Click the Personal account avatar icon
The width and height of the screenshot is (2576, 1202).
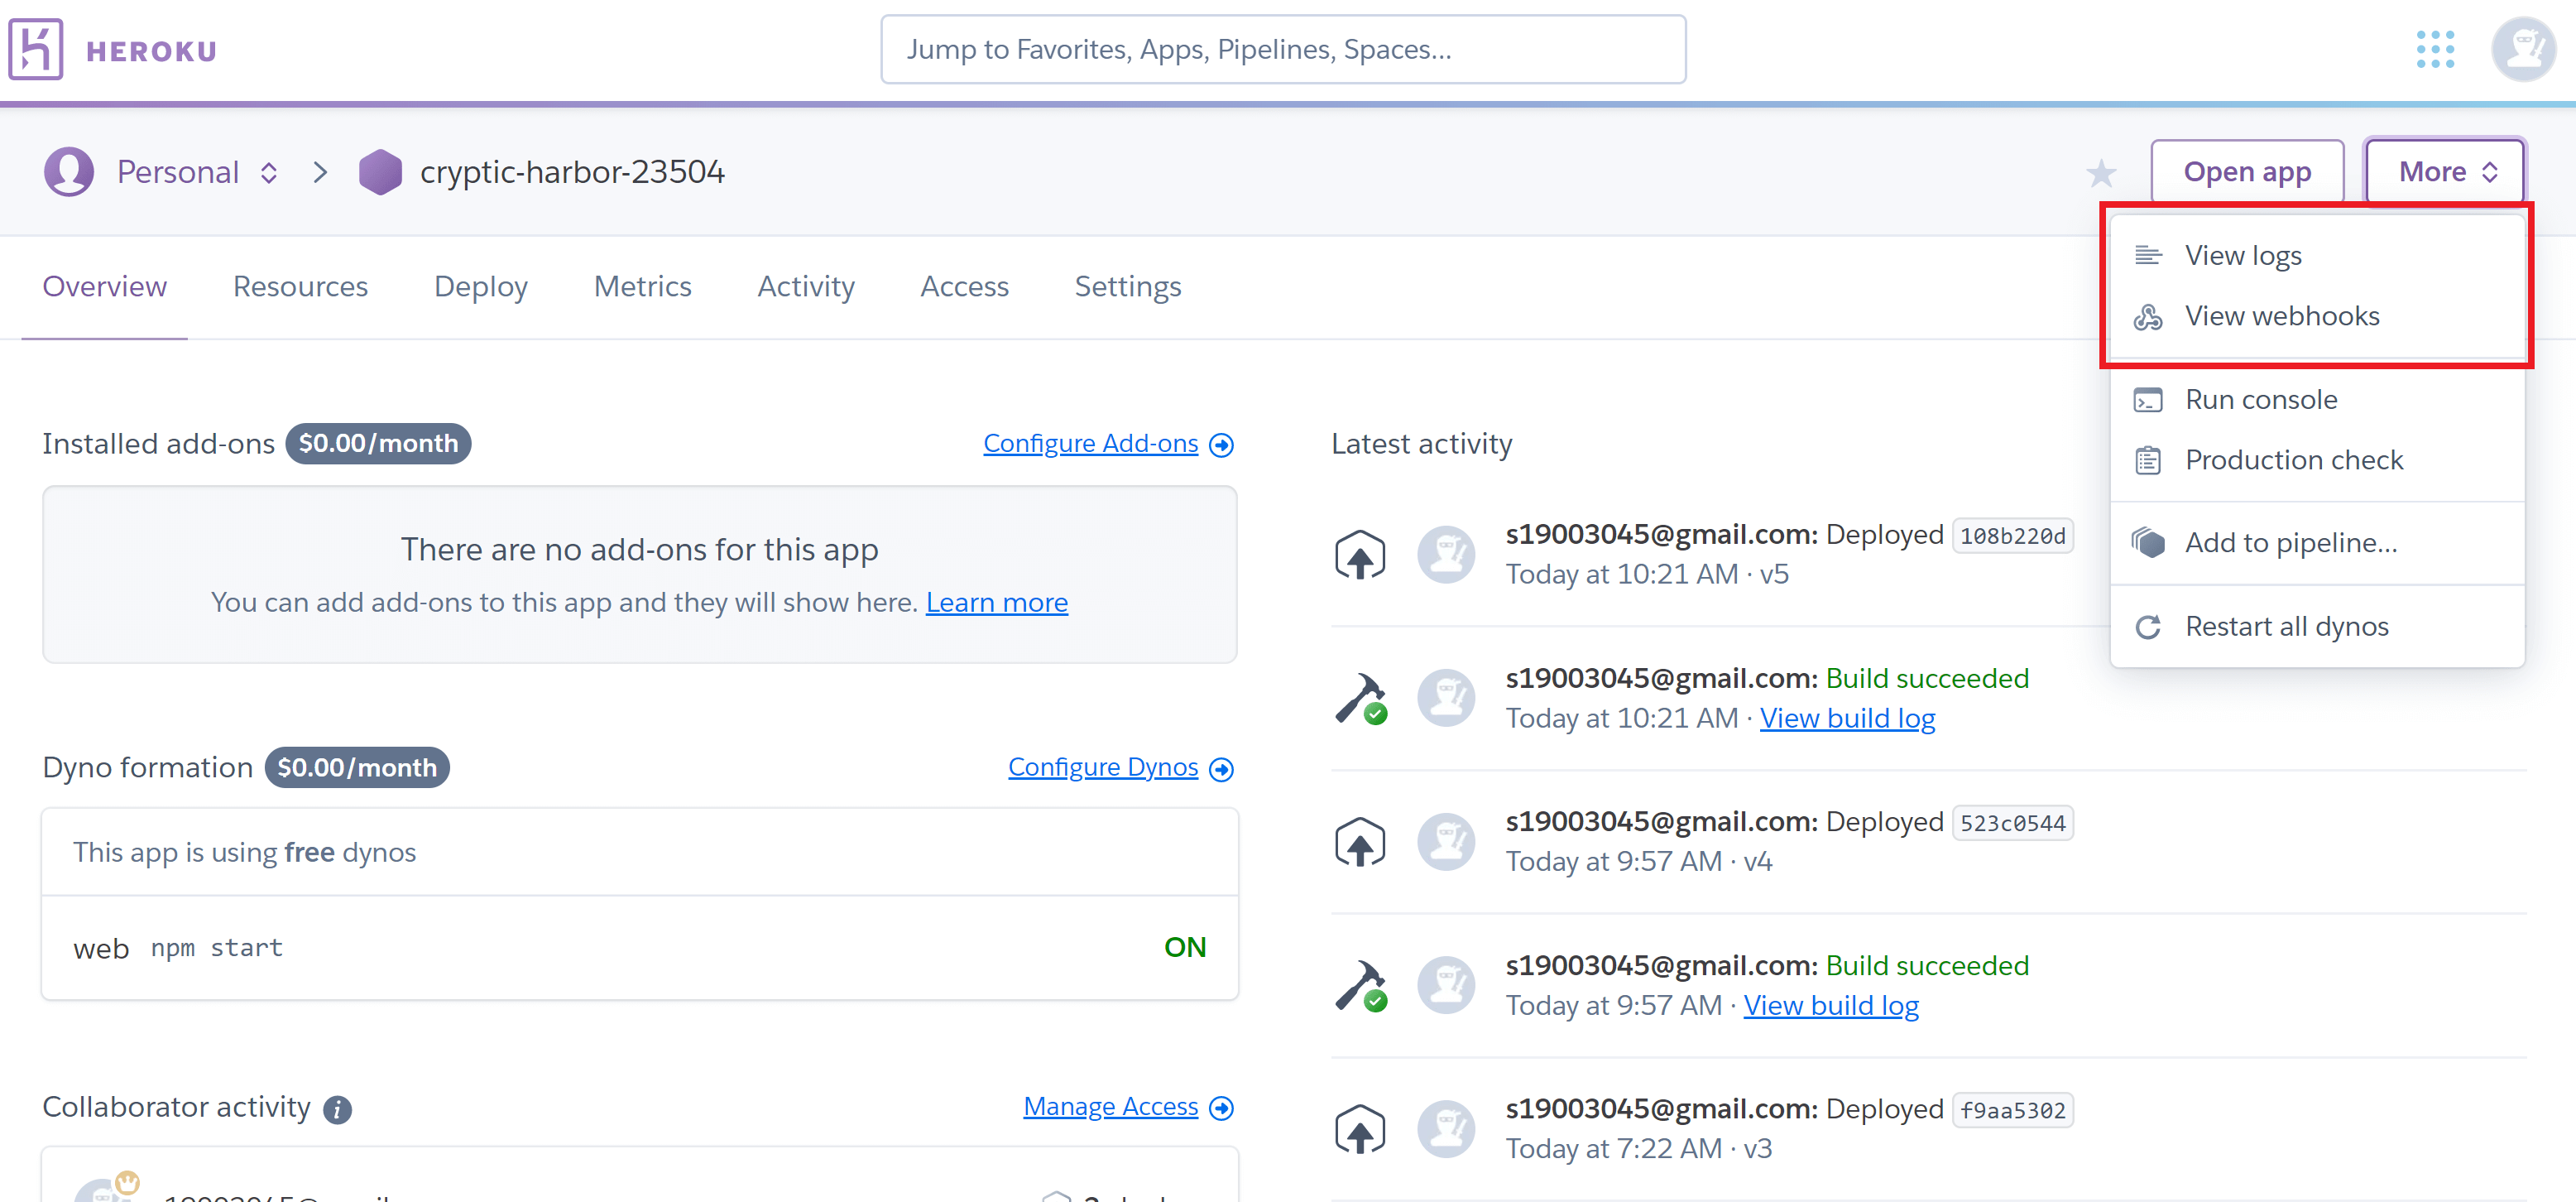point(69,172)
